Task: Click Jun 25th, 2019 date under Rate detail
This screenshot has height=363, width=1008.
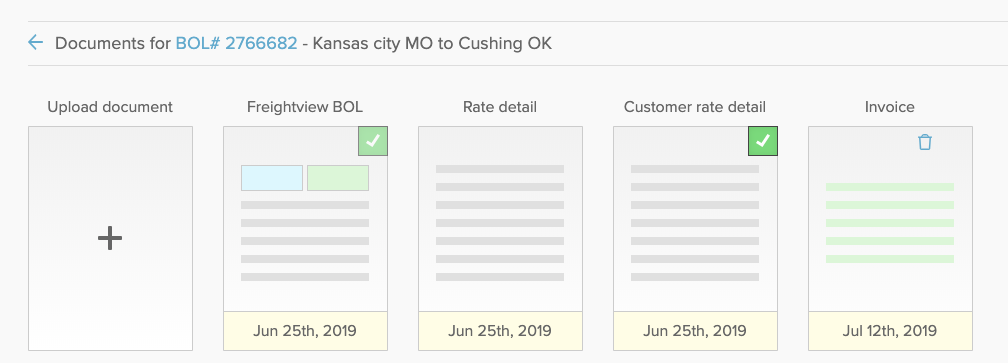Action: [x=500, y=332]
